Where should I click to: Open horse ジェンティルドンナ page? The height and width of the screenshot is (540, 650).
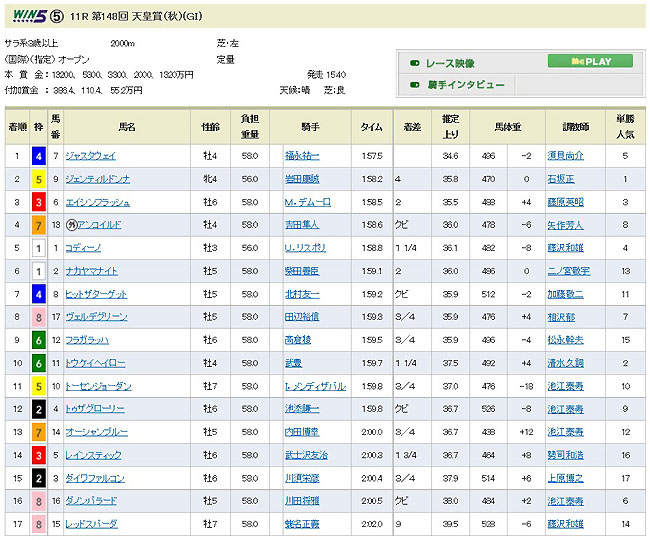coord(97,179)
